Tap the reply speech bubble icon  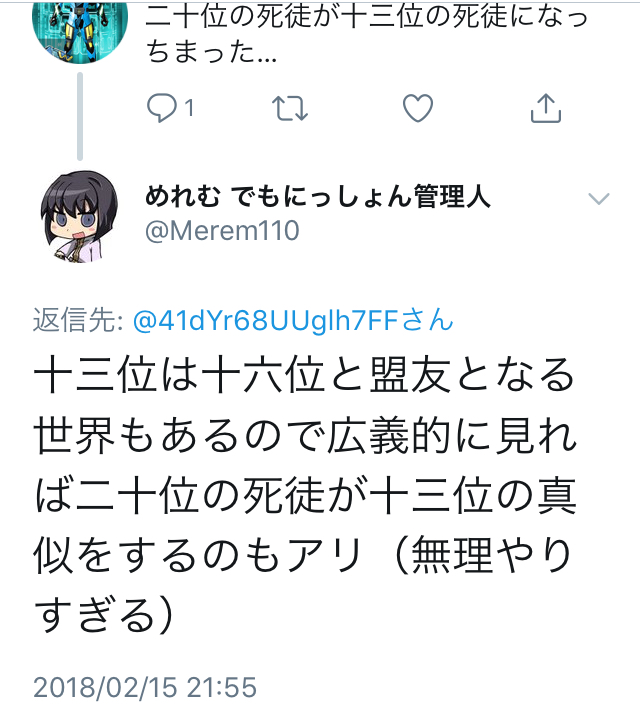(x=161, y=108)
